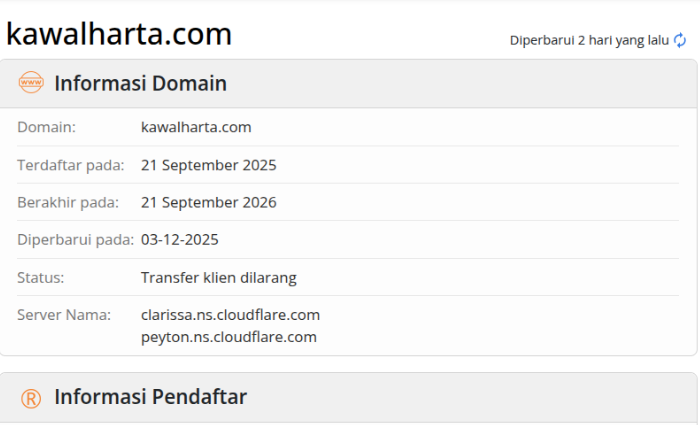Screen dimensions: 700x425
Task: Click the peyton.ns.cloudflare.com name server
Action: coord(229,337)
